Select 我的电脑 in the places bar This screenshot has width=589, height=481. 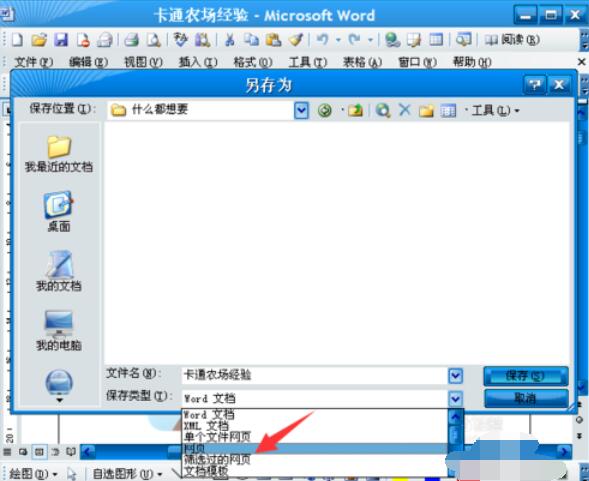[x=59, y=331]
